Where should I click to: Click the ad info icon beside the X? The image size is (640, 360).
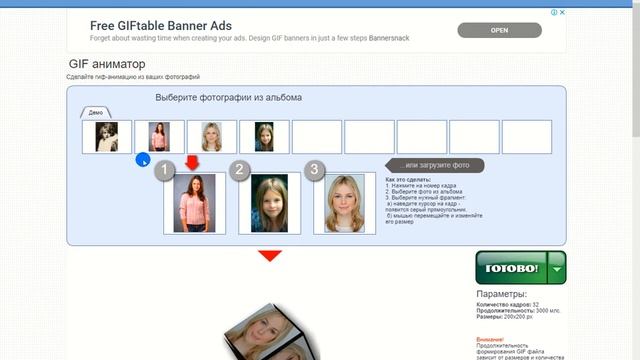pyautogui.click(x=554, y=12)
